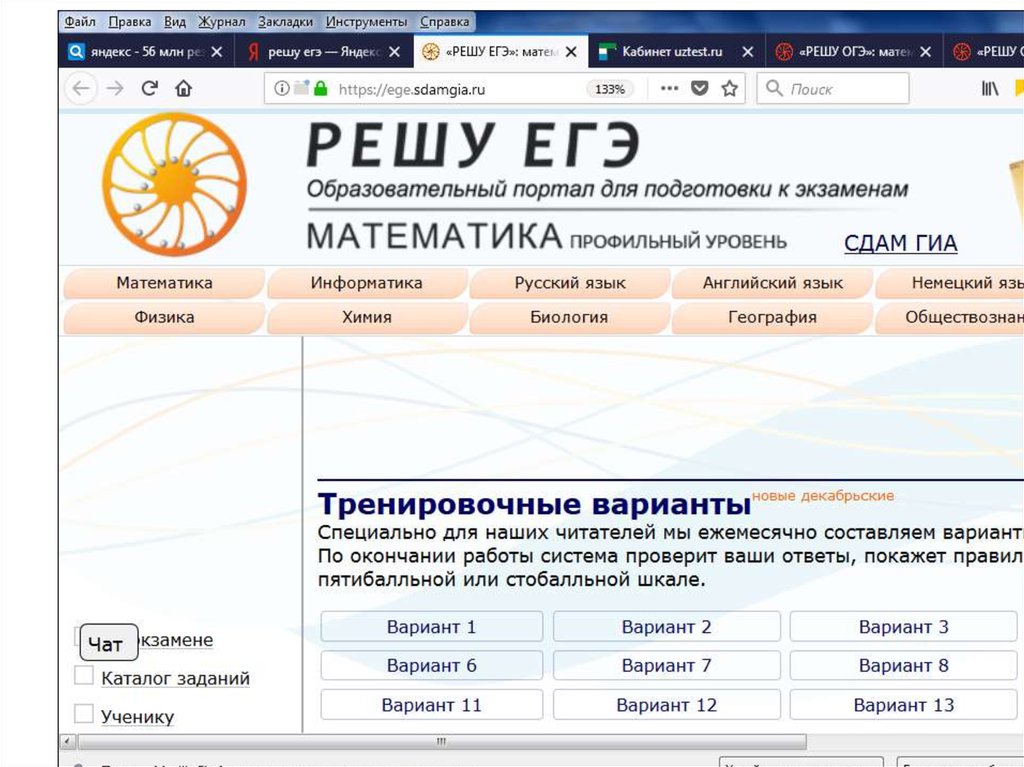Viewport: 1024px width, 767px height.
Task: Save page to Pocket icon
Action: (x=699, y=88)
